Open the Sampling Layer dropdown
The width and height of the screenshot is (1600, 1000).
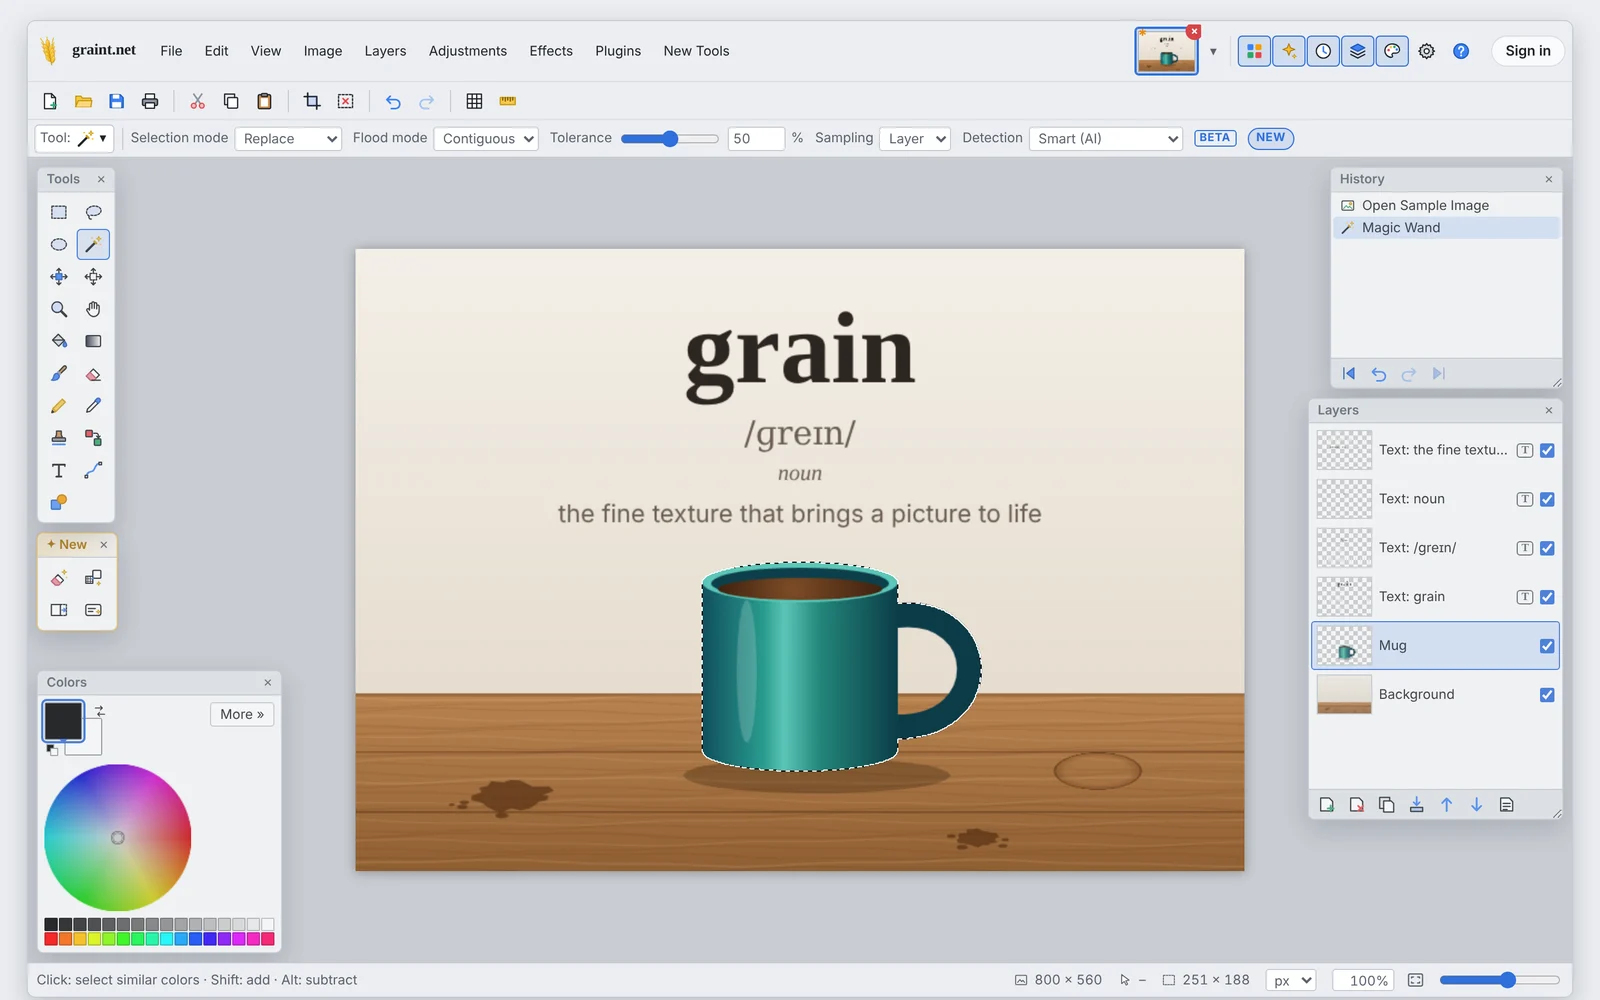click(914, 138)
